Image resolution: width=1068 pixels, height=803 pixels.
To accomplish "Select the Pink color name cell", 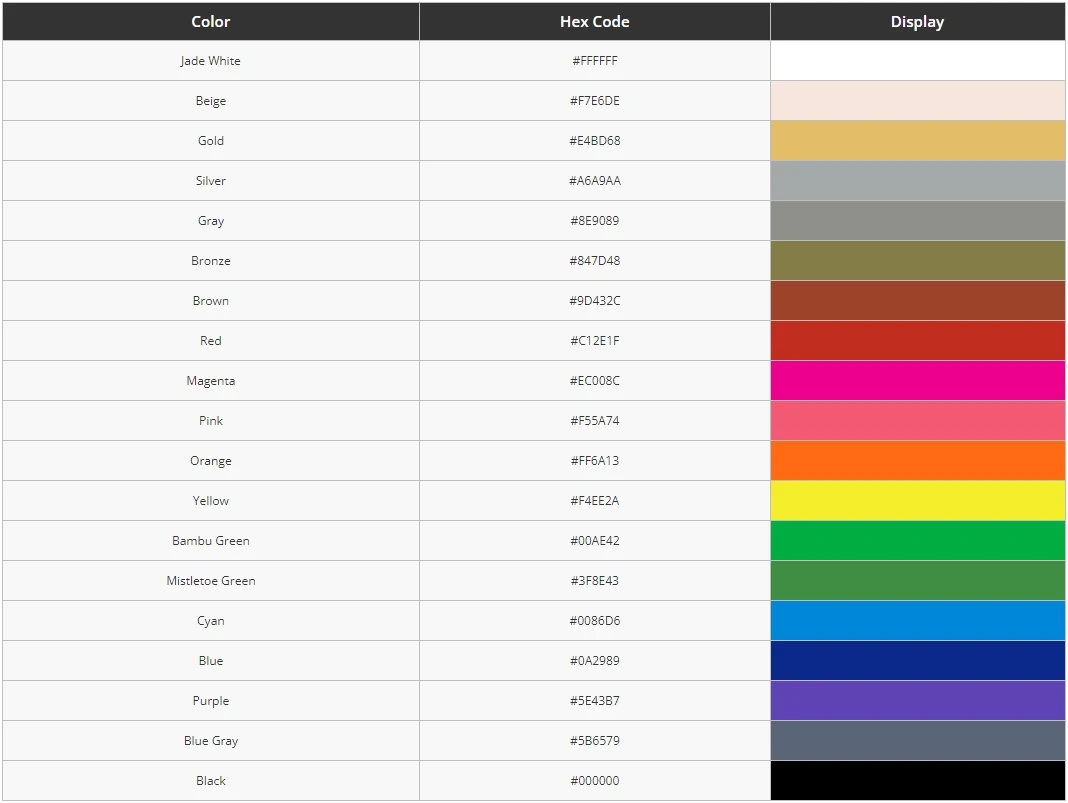I will (211, 421).
